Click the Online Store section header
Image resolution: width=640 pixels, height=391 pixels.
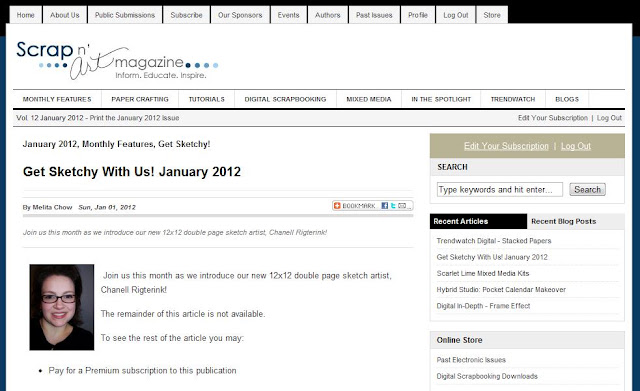pos(460,340)
